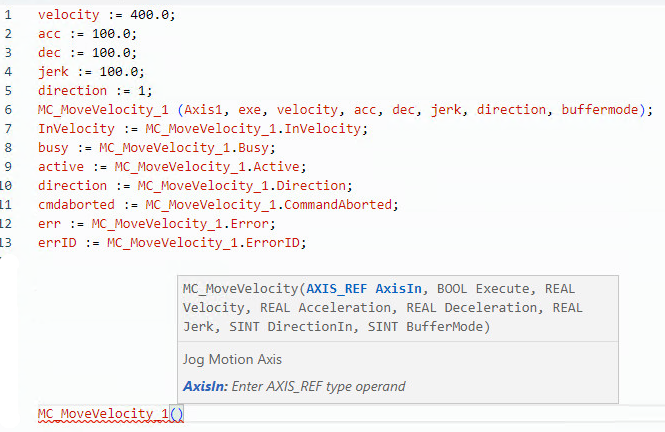The image size is (665, 432).
Task: Click the underlined MC_MoveVelocity_1 text on the bottom line
Action: (x=103, y=414)
